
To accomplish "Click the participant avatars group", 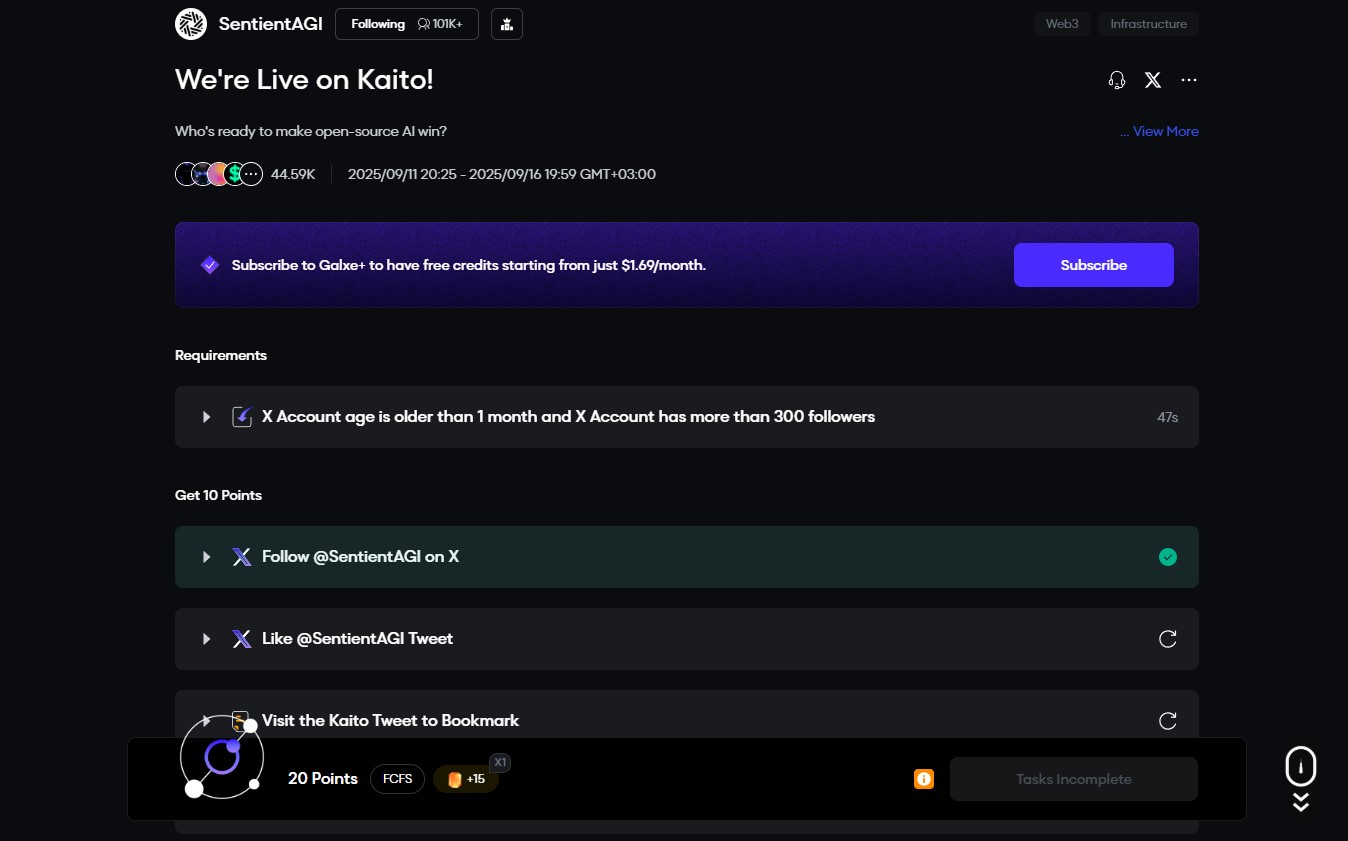I will [x=219, y=174].
